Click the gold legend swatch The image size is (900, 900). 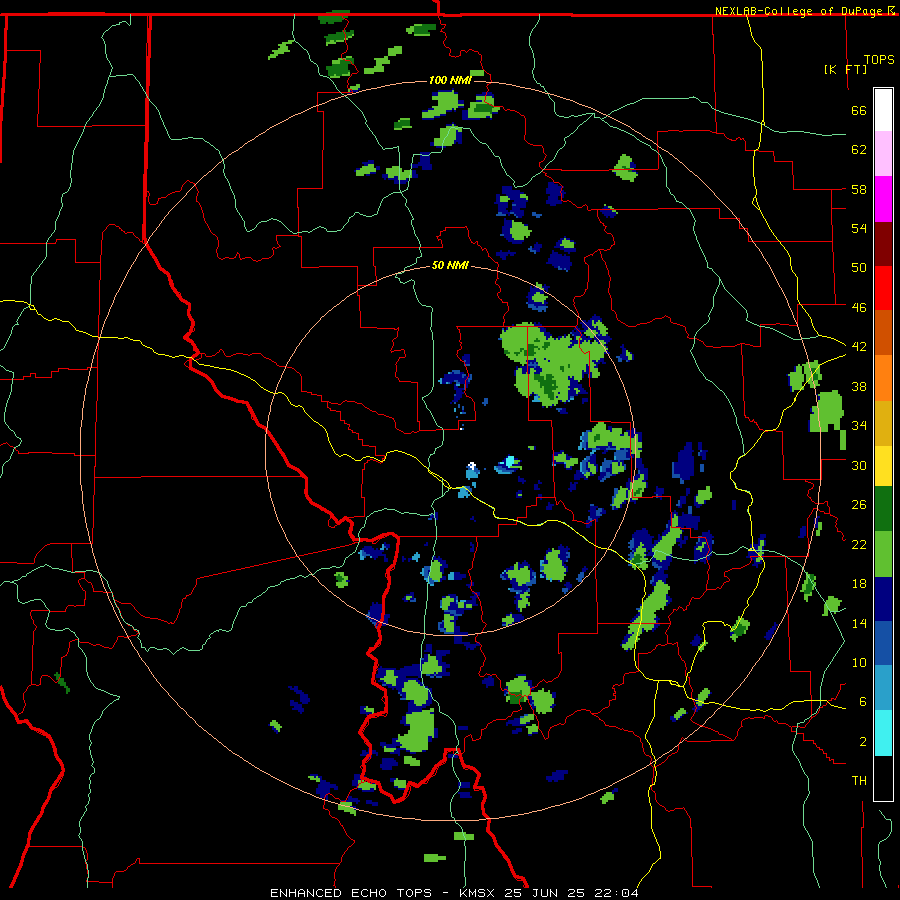[x=883, y=423]
